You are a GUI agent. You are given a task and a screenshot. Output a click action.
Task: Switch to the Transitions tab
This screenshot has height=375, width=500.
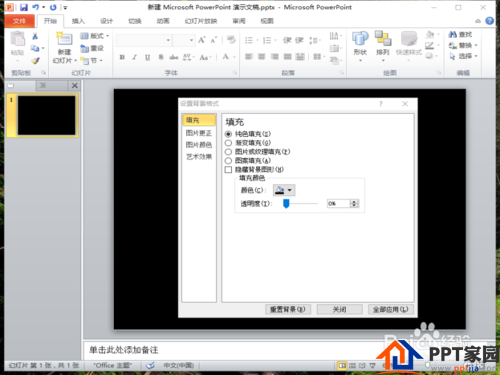135,21
